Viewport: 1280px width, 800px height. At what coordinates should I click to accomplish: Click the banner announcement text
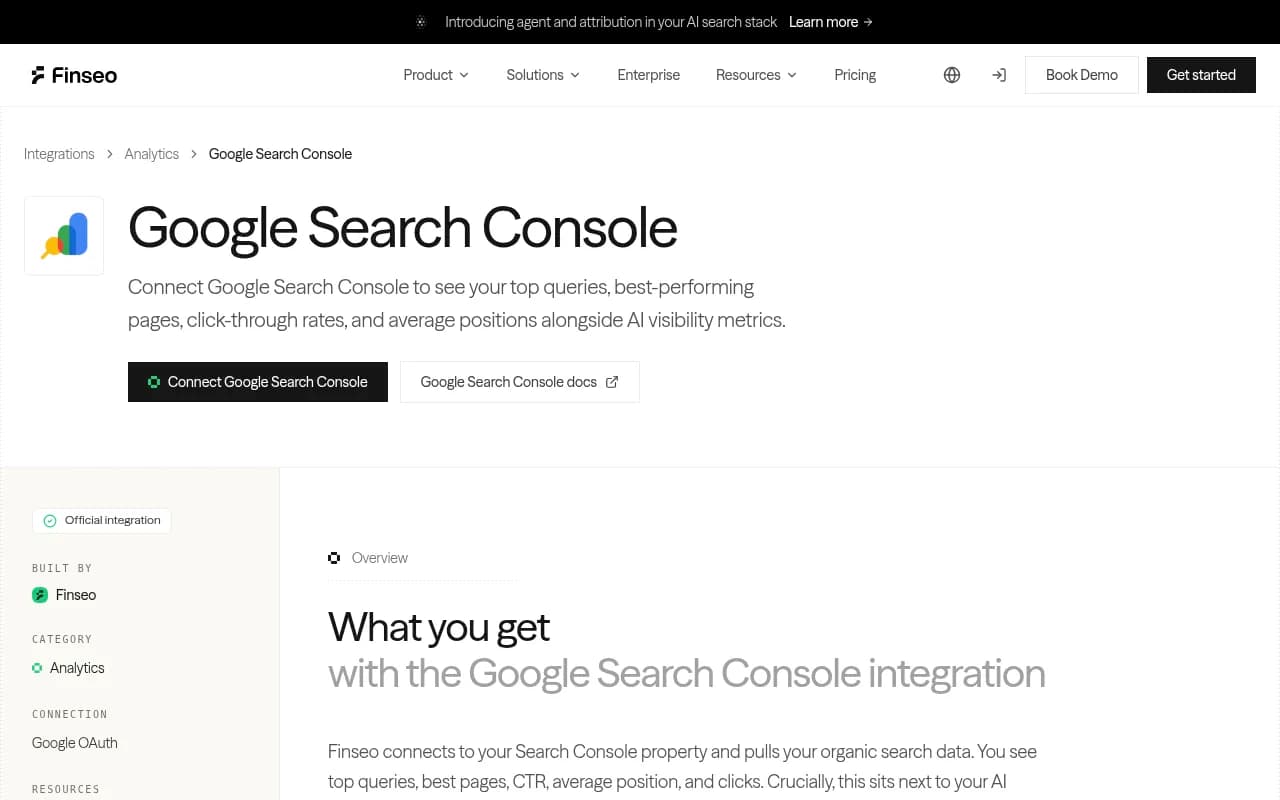(611, 22)
